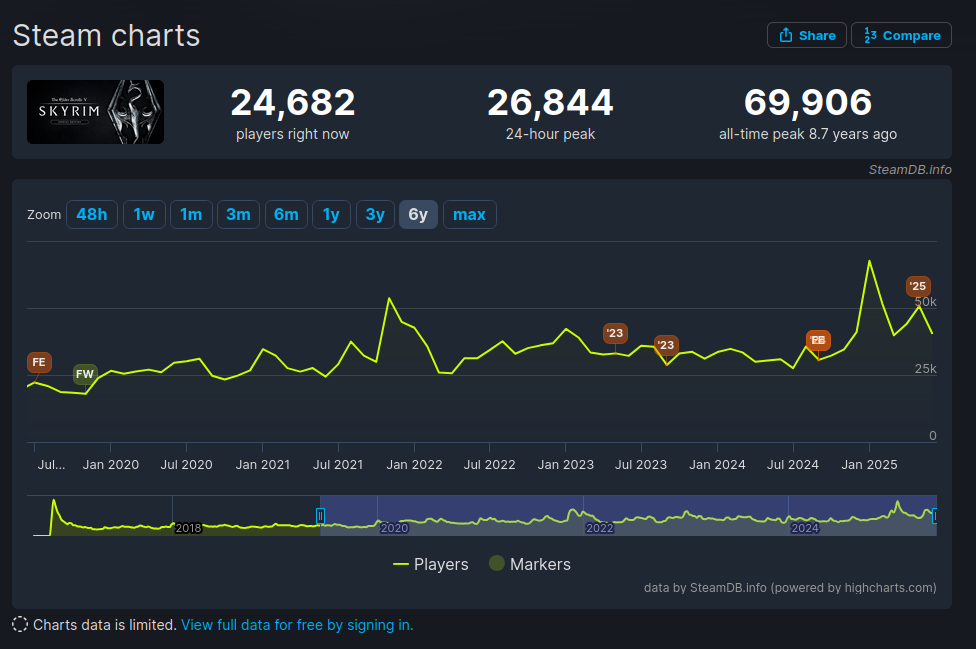Click the Jan 2022 axis label

coord(414,465)
